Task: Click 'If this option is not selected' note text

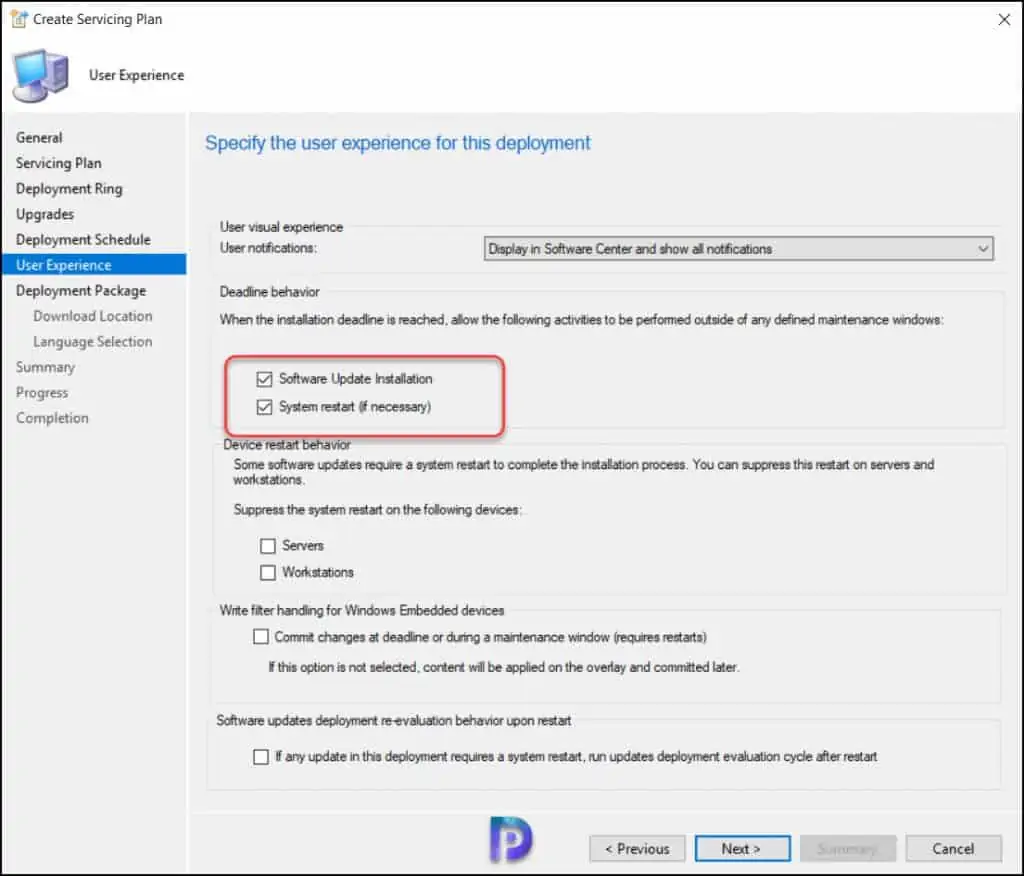Action: 504,667
